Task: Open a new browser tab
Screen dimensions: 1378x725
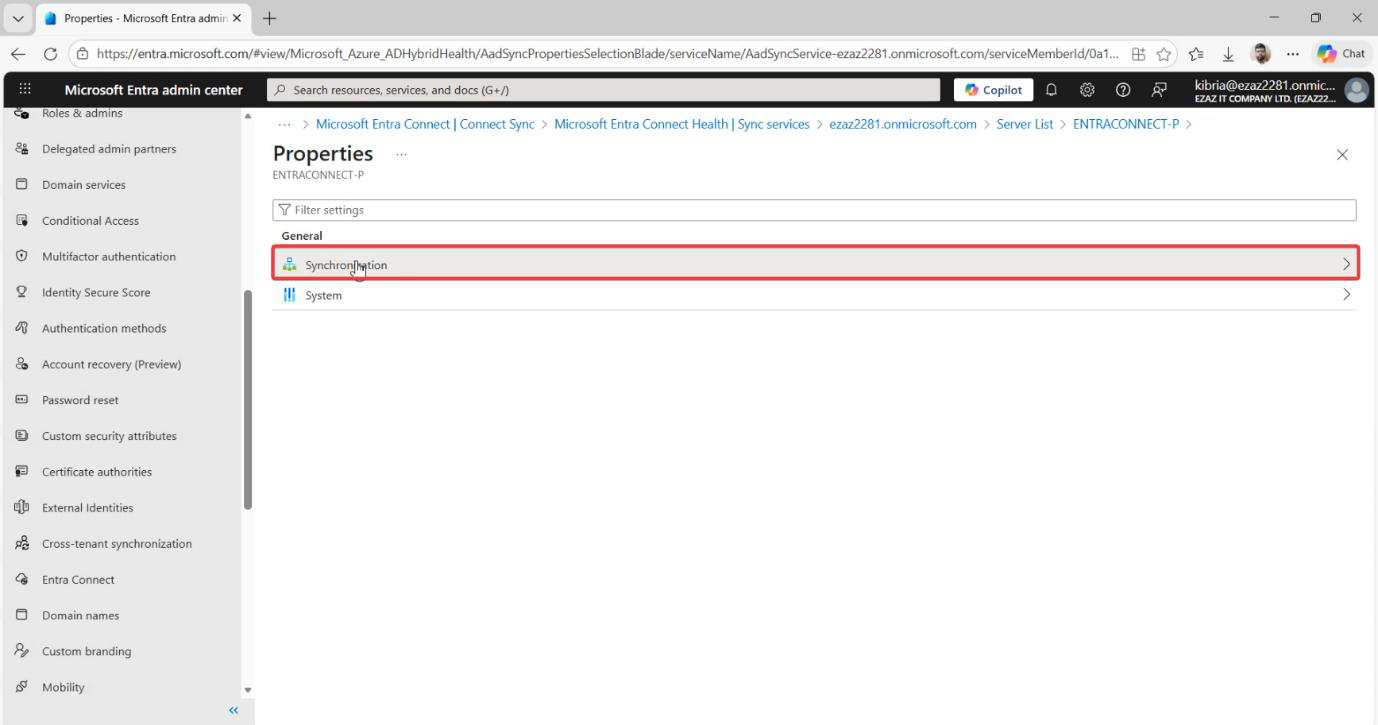Action: point(269,18)
